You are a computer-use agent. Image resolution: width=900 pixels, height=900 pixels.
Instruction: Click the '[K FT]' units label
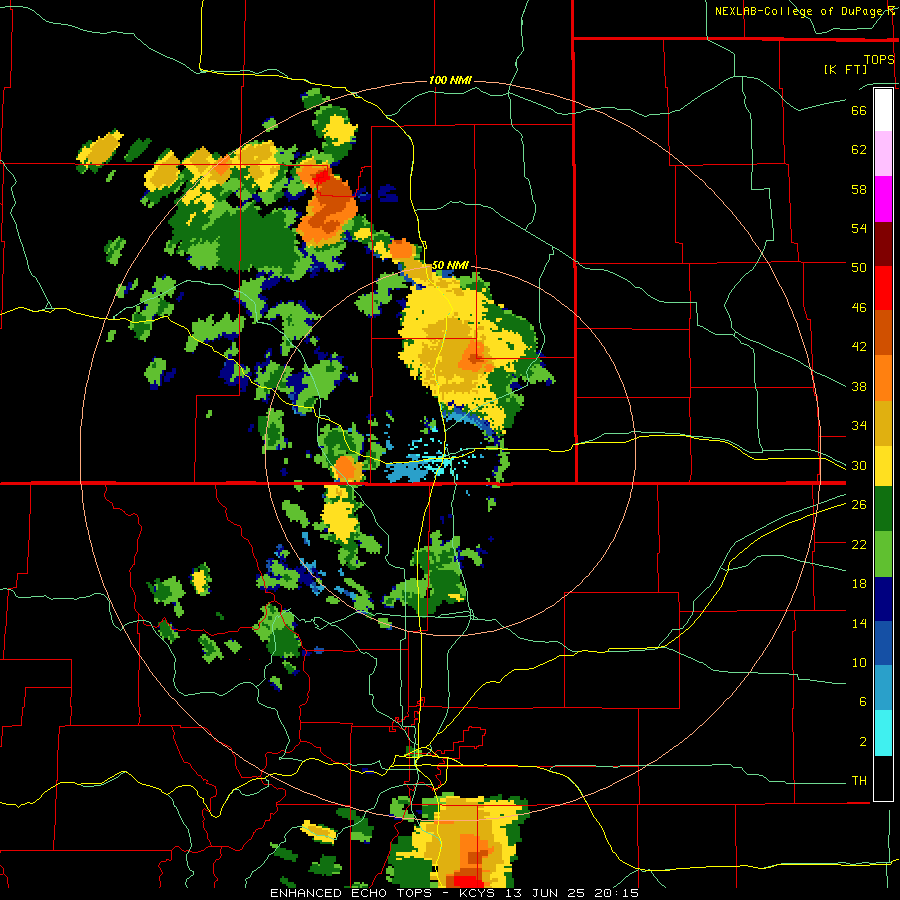[x=845, y=69]
